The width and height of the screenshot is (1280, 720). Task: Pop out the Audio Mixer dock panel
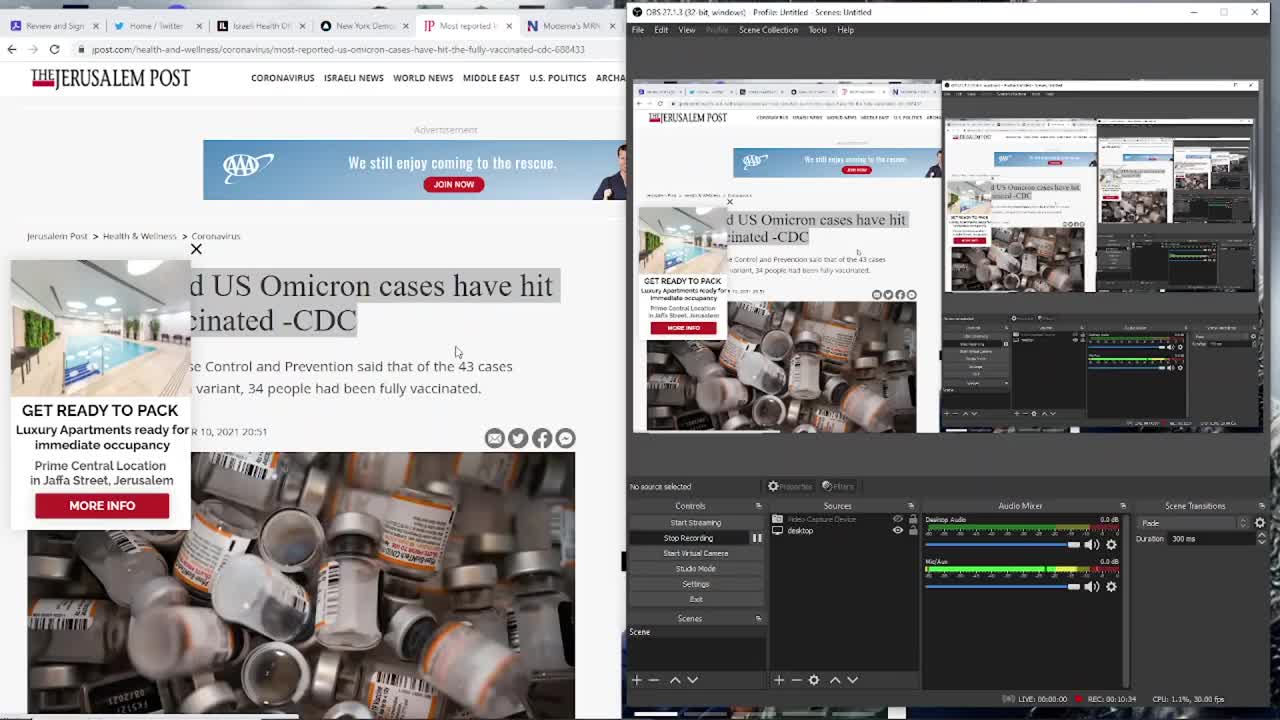coord(1122,506)
